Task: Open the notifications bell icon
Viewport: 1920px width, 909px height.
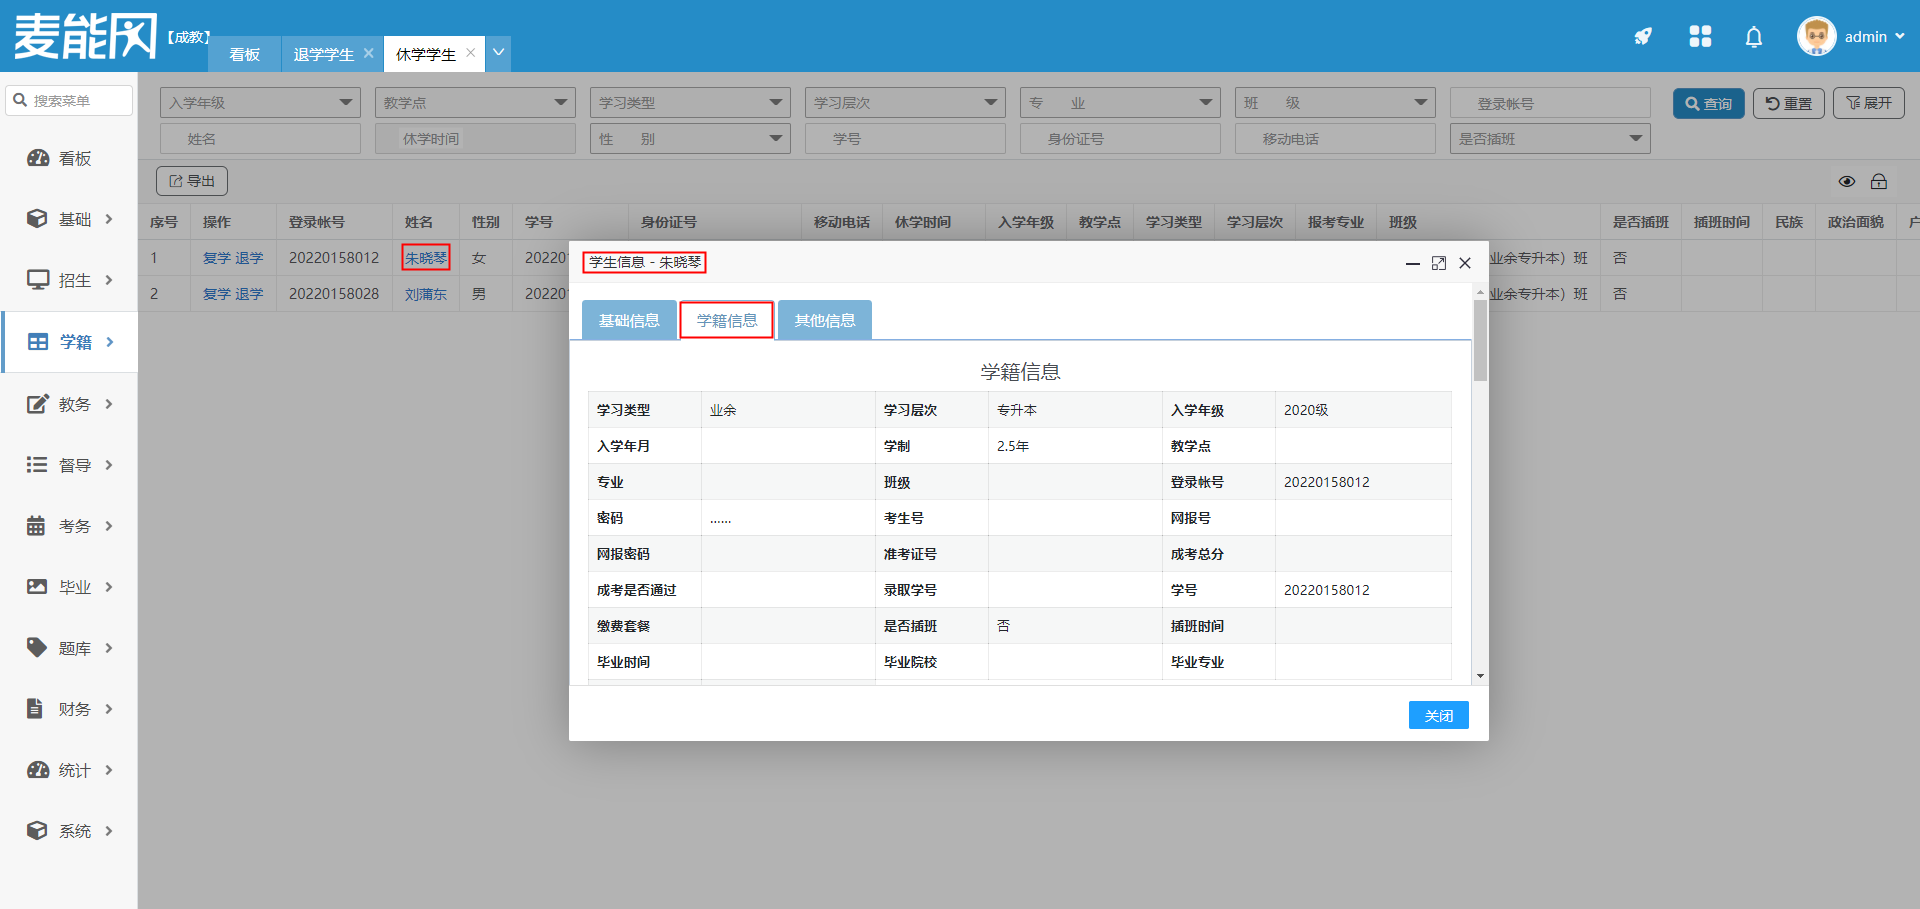Action: (x=1754, y=37)
